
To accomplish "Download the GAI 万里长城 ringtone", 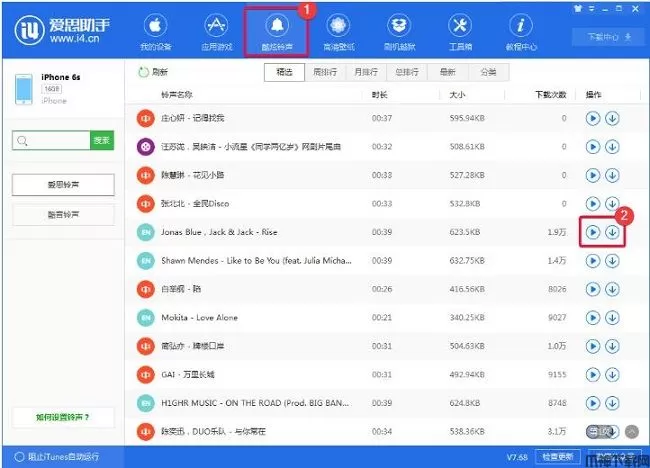I will 612,374.
